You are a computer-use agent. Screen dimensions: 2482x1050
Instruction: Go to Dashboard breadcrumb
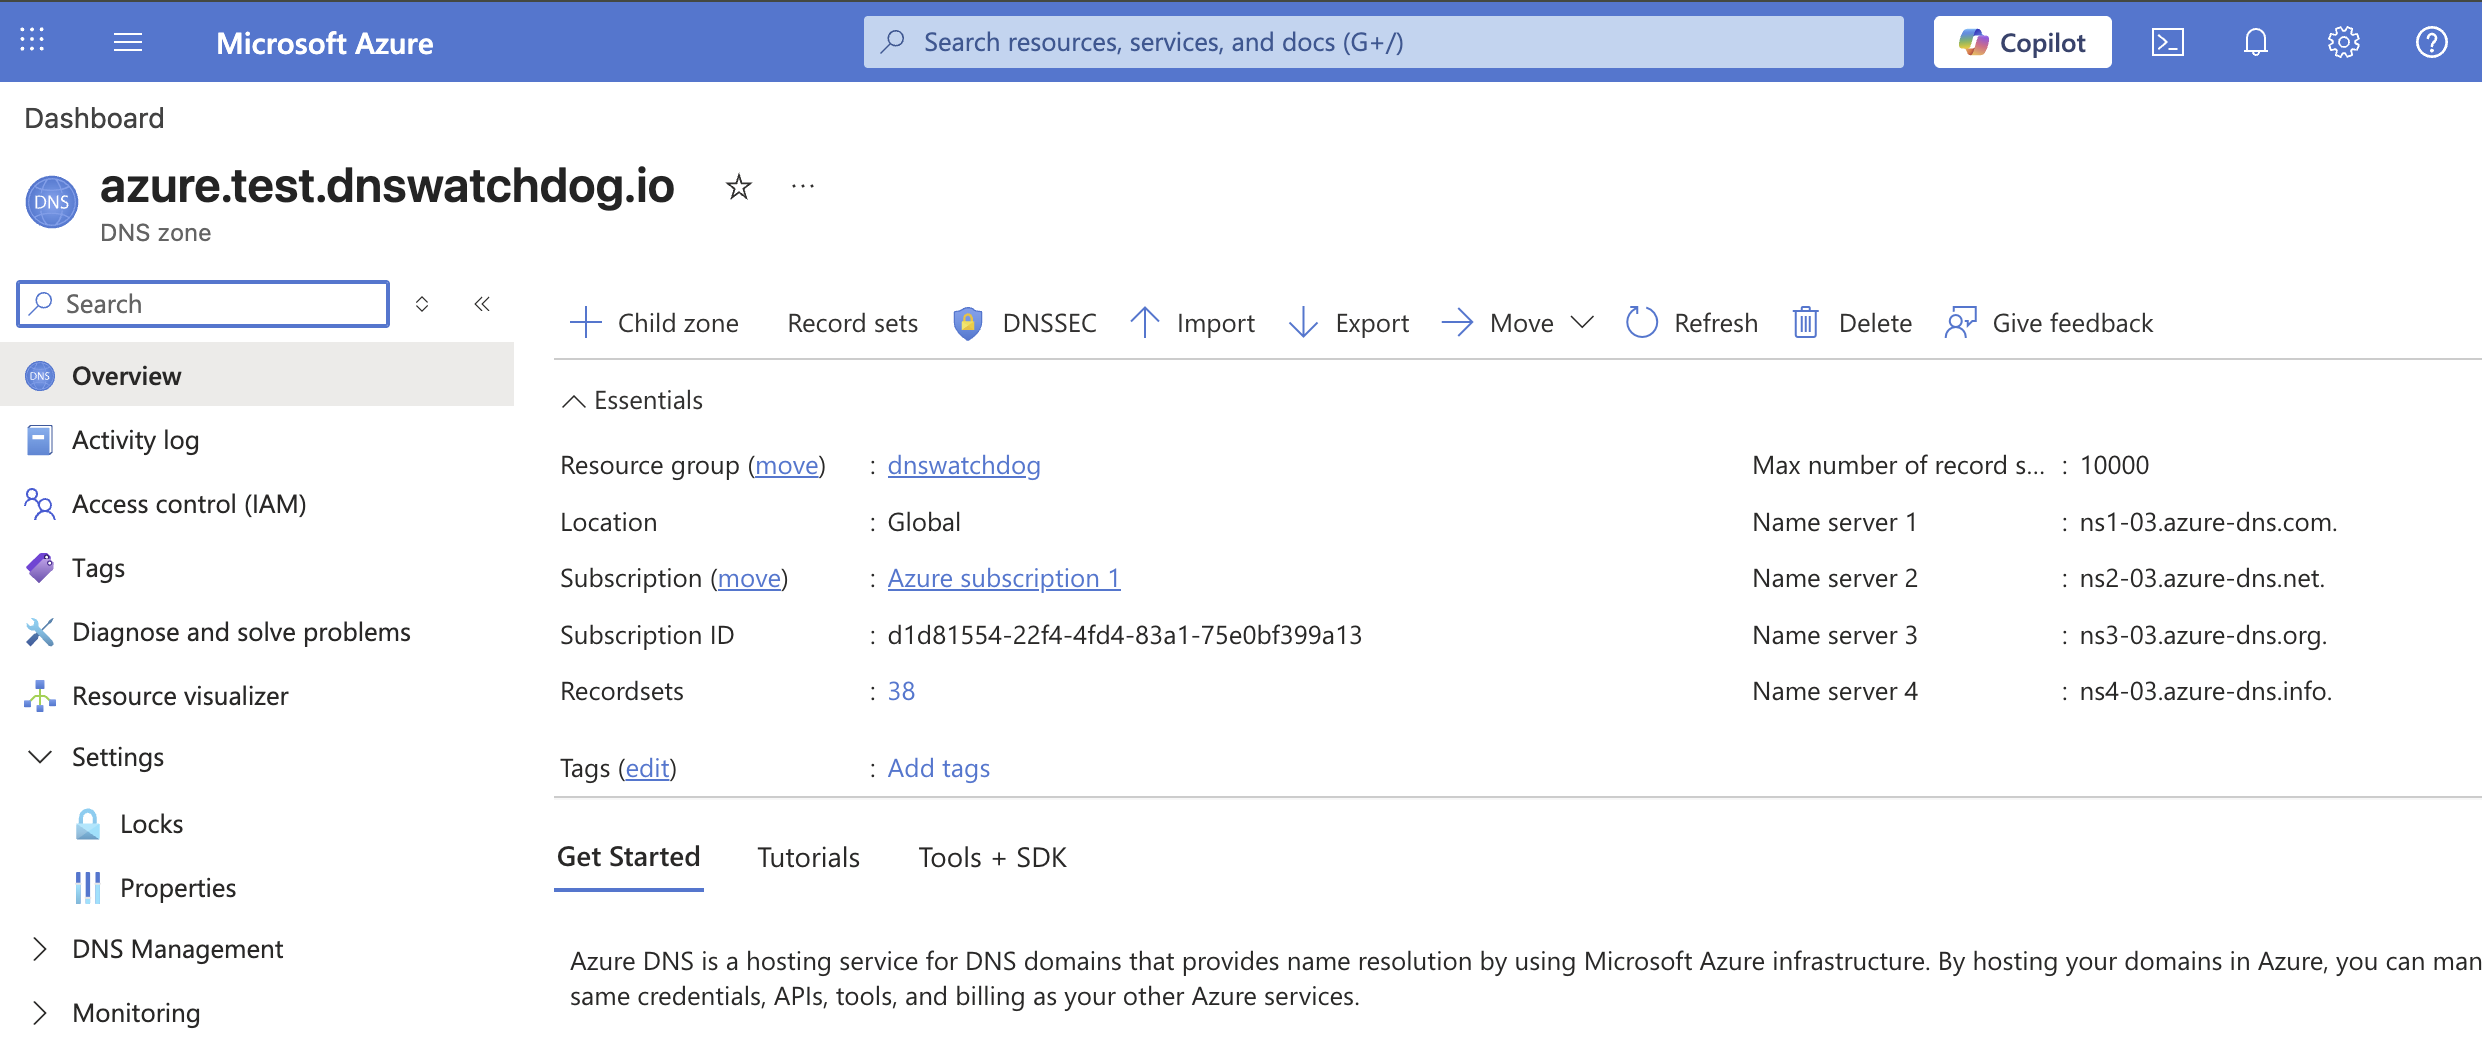pos(94,118)
